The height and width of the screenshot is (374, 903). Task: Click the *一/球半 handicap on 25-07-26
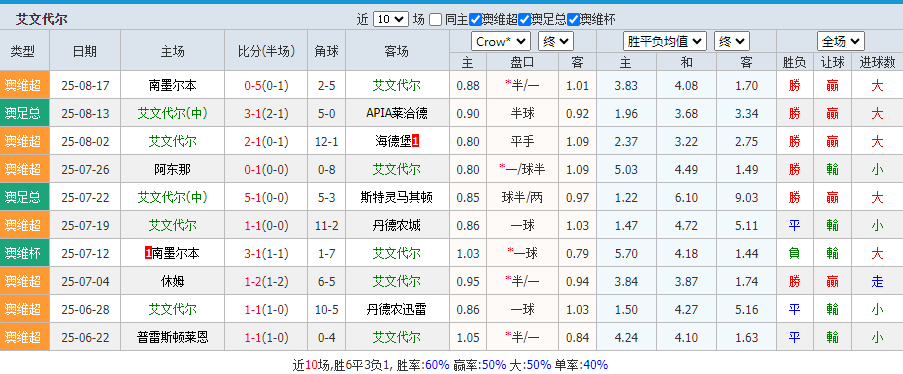tap(522, 169)
